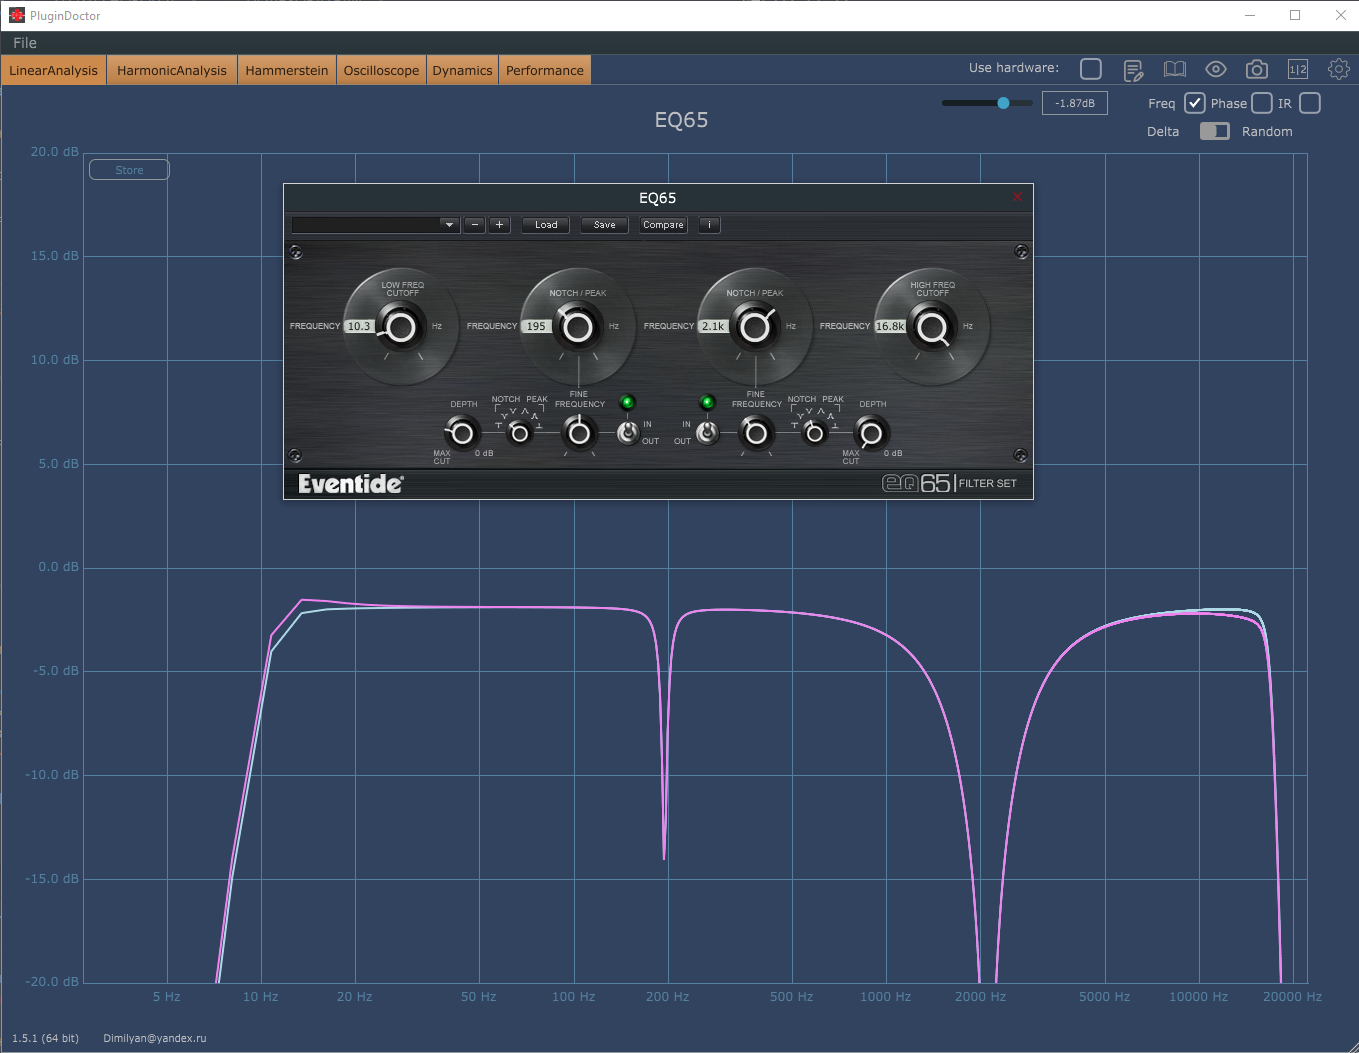1359x1053 pixels.
Task: Click the preset plus button
Action: 500,225
